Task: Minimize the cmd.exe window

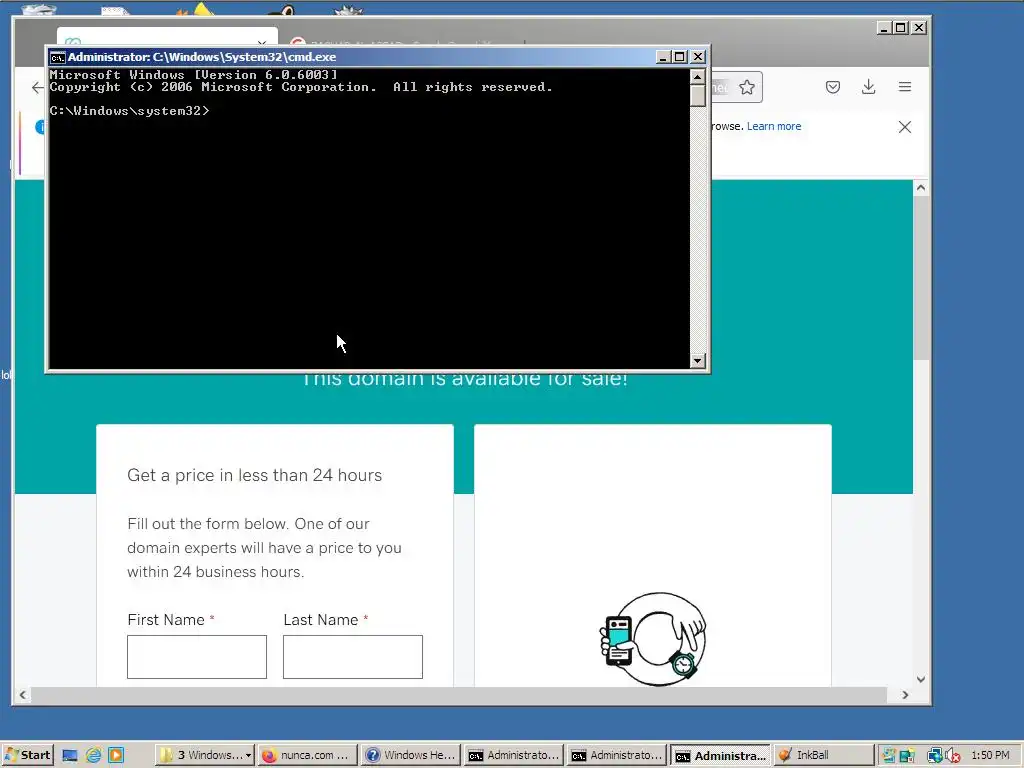Action: pos(663,57)
